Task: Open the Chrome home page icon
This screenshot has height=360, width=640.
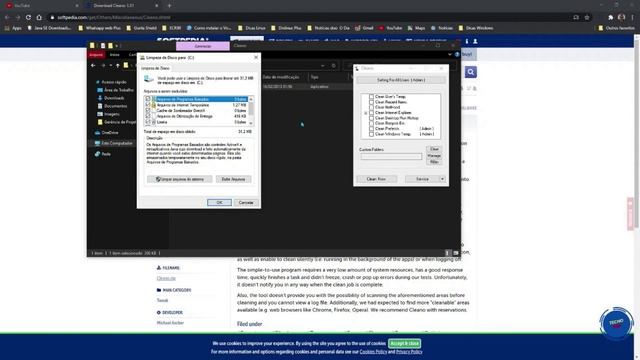Action: 39,18
